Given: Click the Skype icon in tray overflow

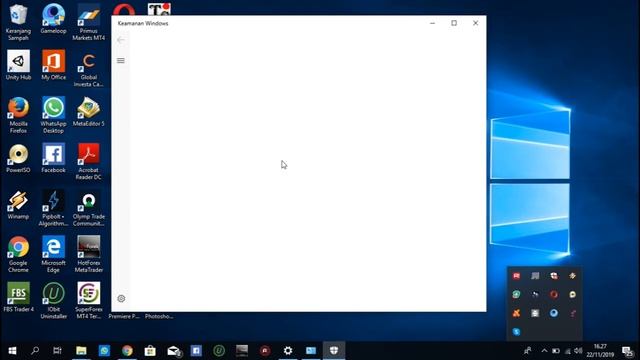Looking at the screenshot, I should [516, 331].
